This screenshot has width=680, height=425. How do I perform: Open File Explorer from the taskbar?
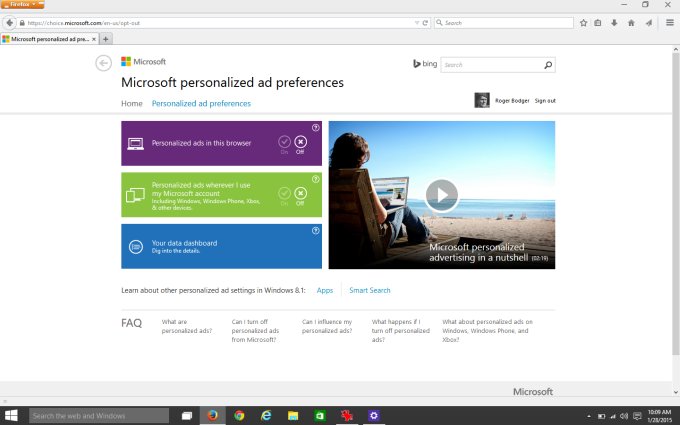pos(293,415)
